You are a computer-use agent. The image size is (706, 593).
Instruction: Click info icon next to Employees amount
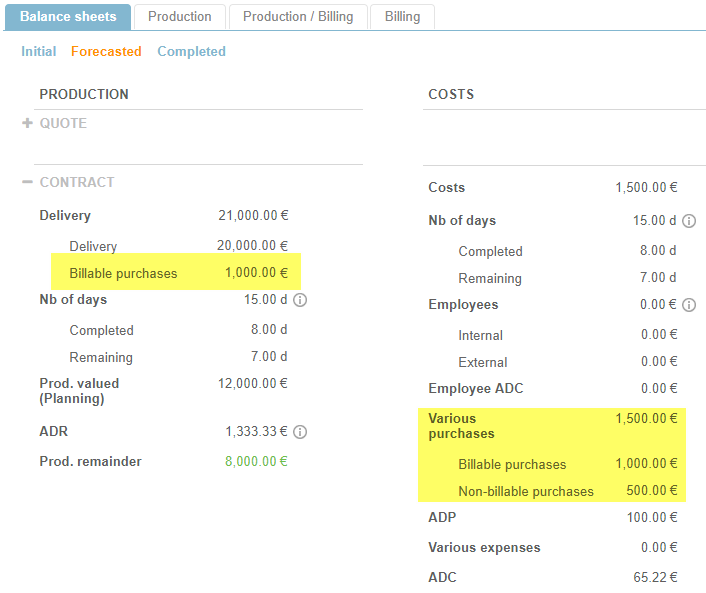pos(689,305)
